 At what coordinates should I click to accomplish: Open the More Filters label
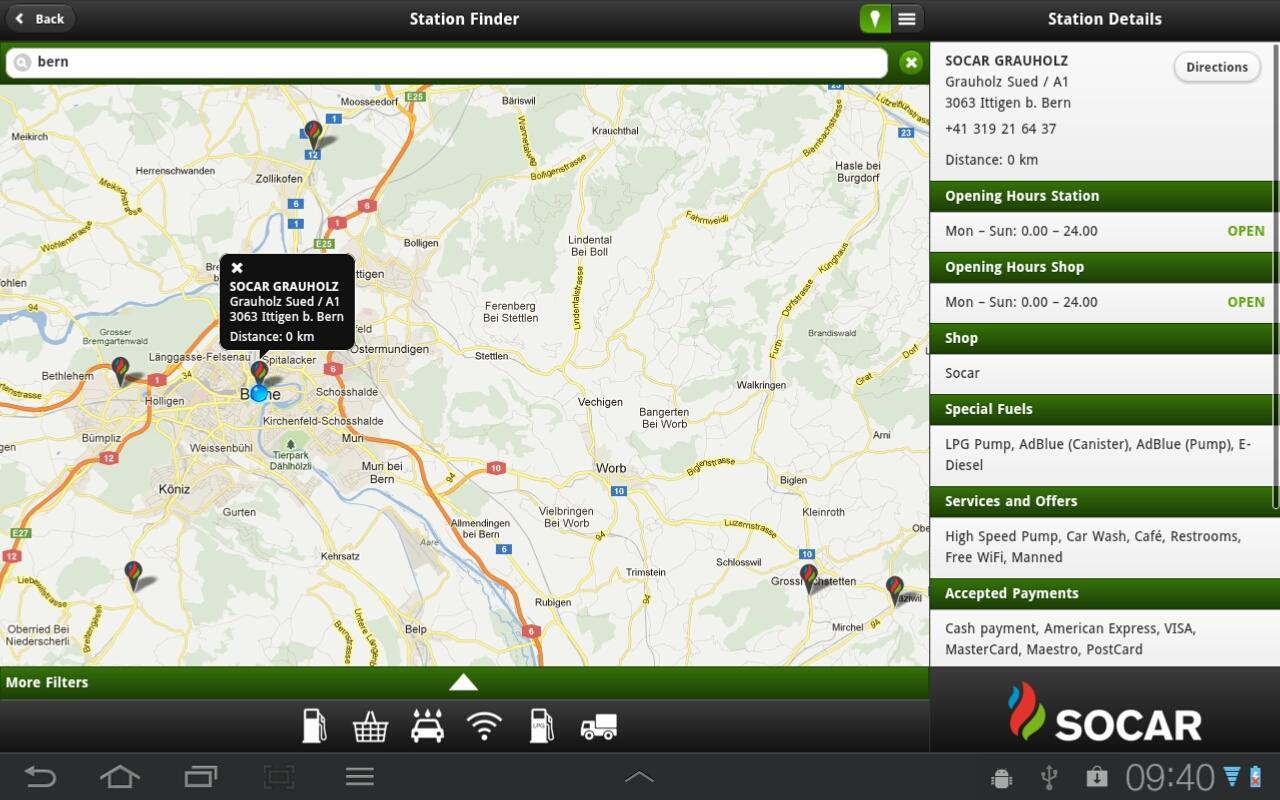coord(47,682)
